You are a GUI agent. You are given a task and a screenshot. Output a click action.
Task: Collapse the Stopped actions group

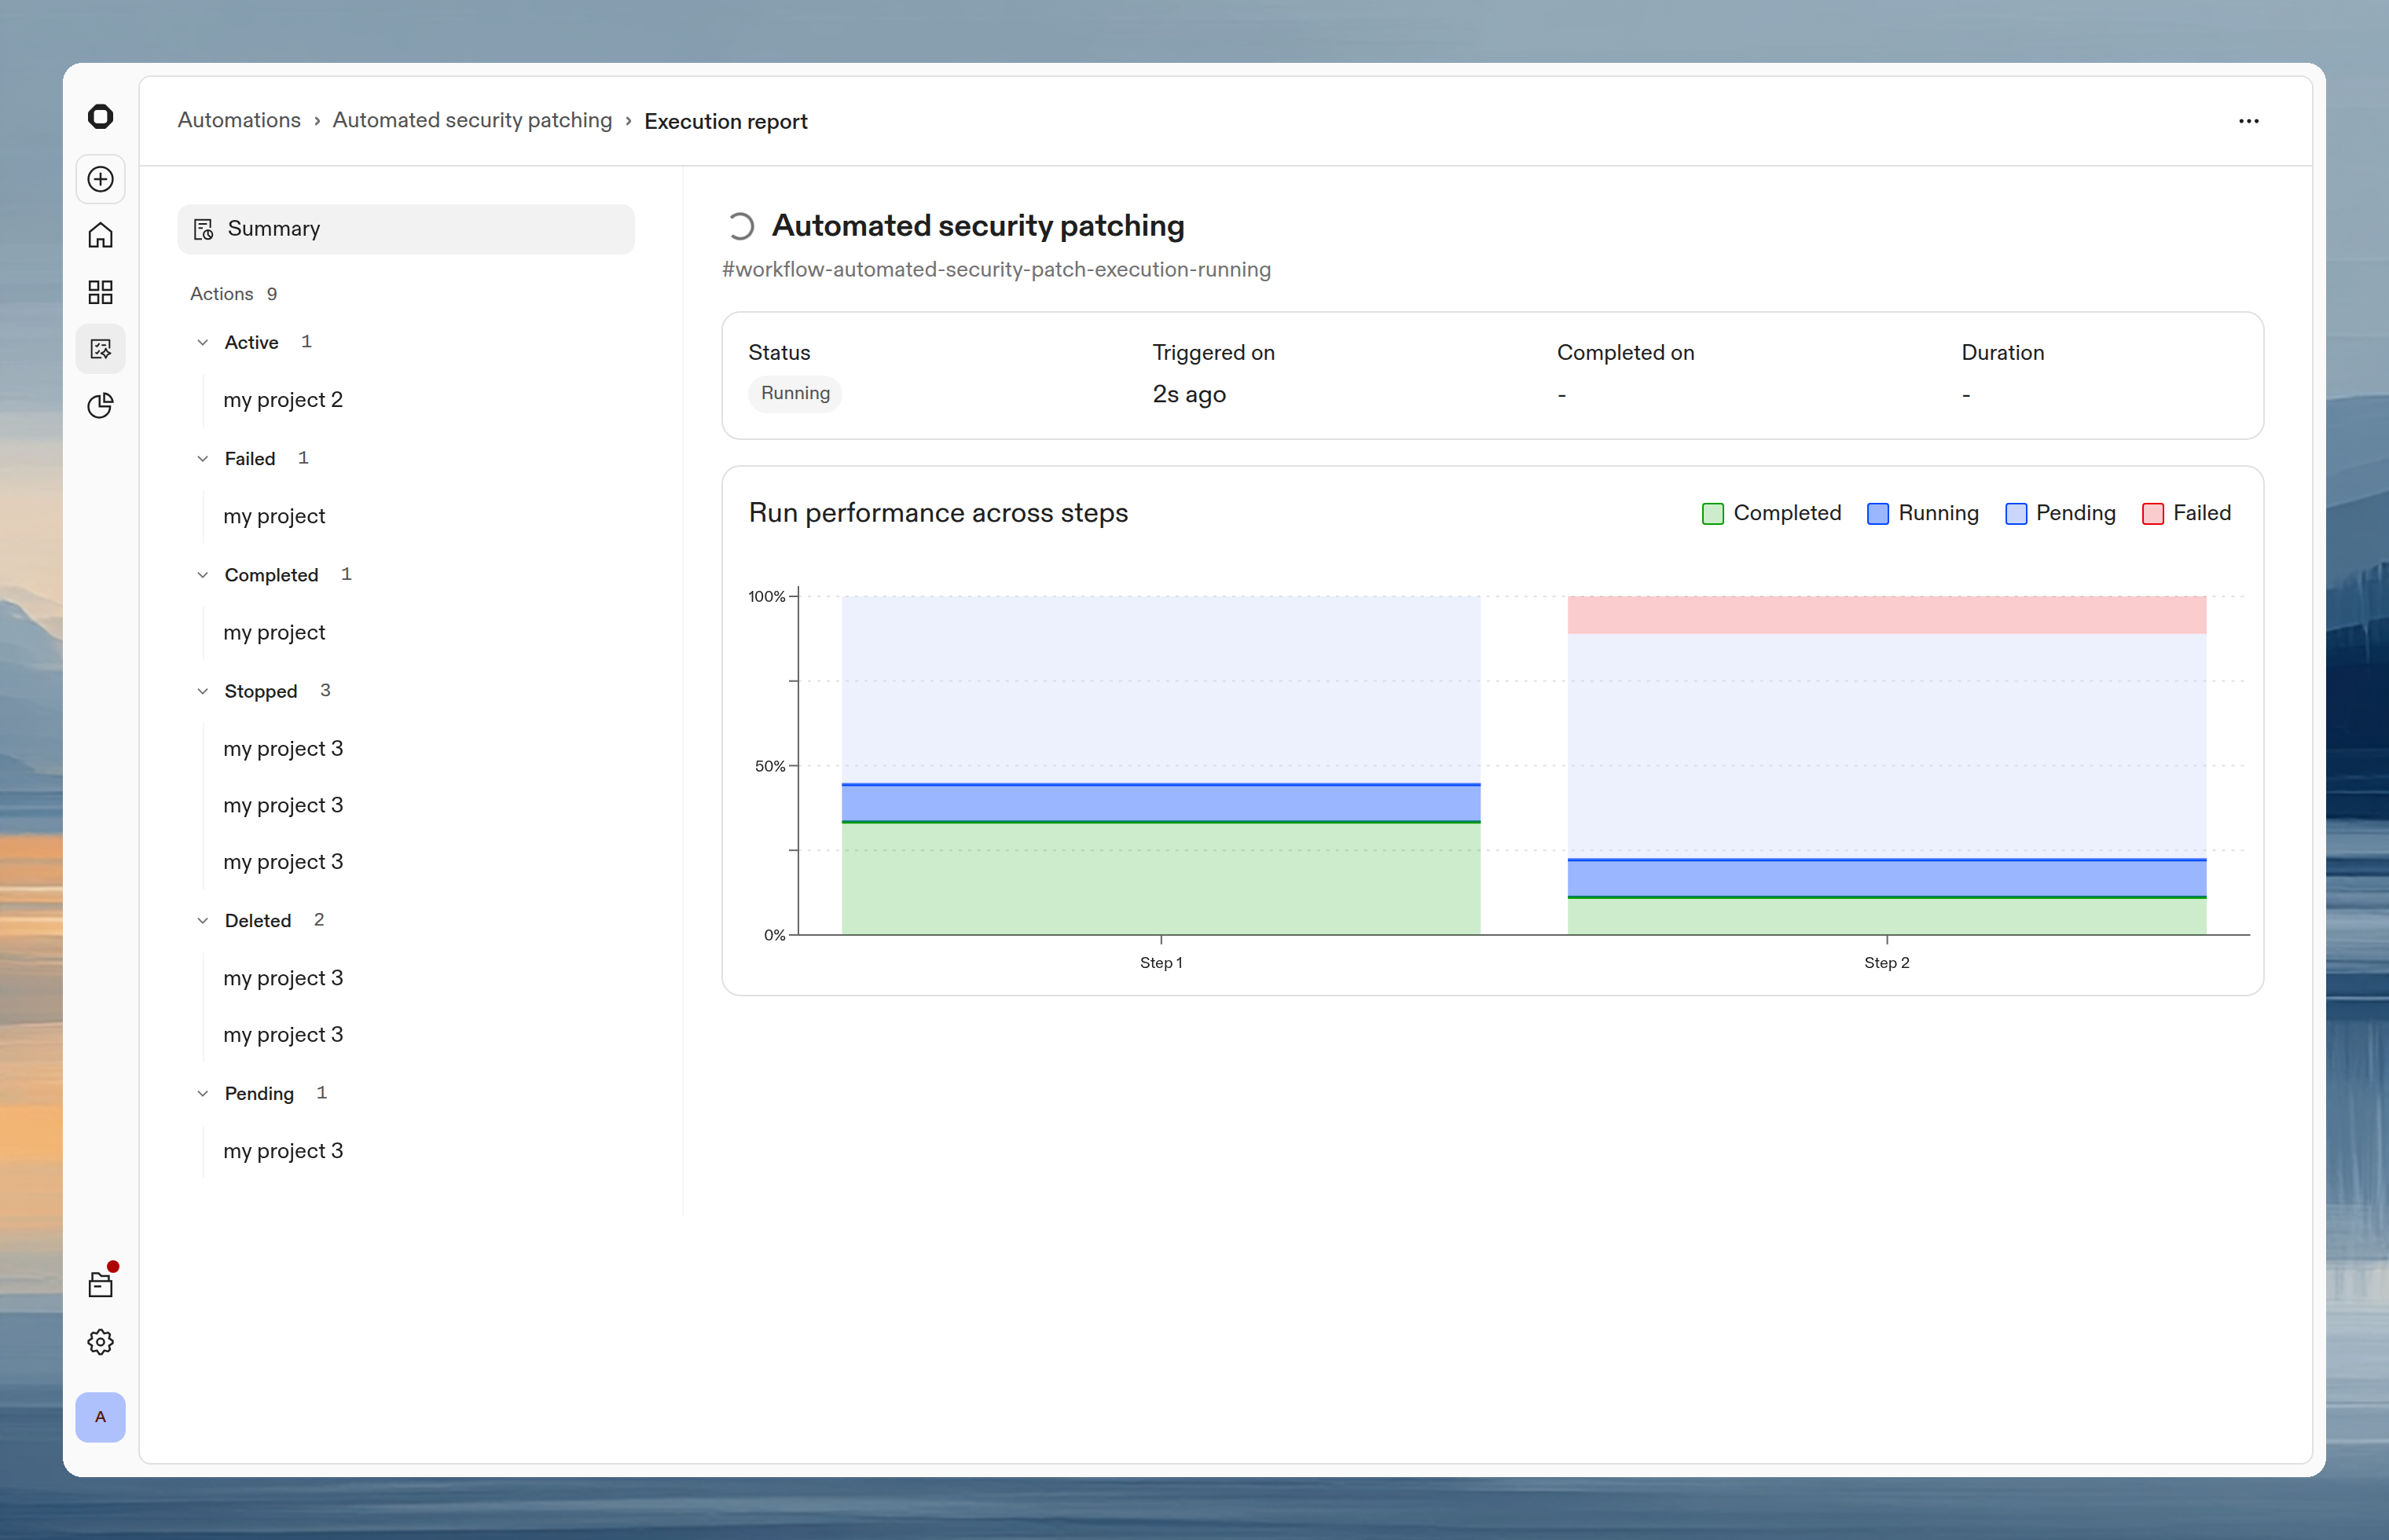coord(203,690)
